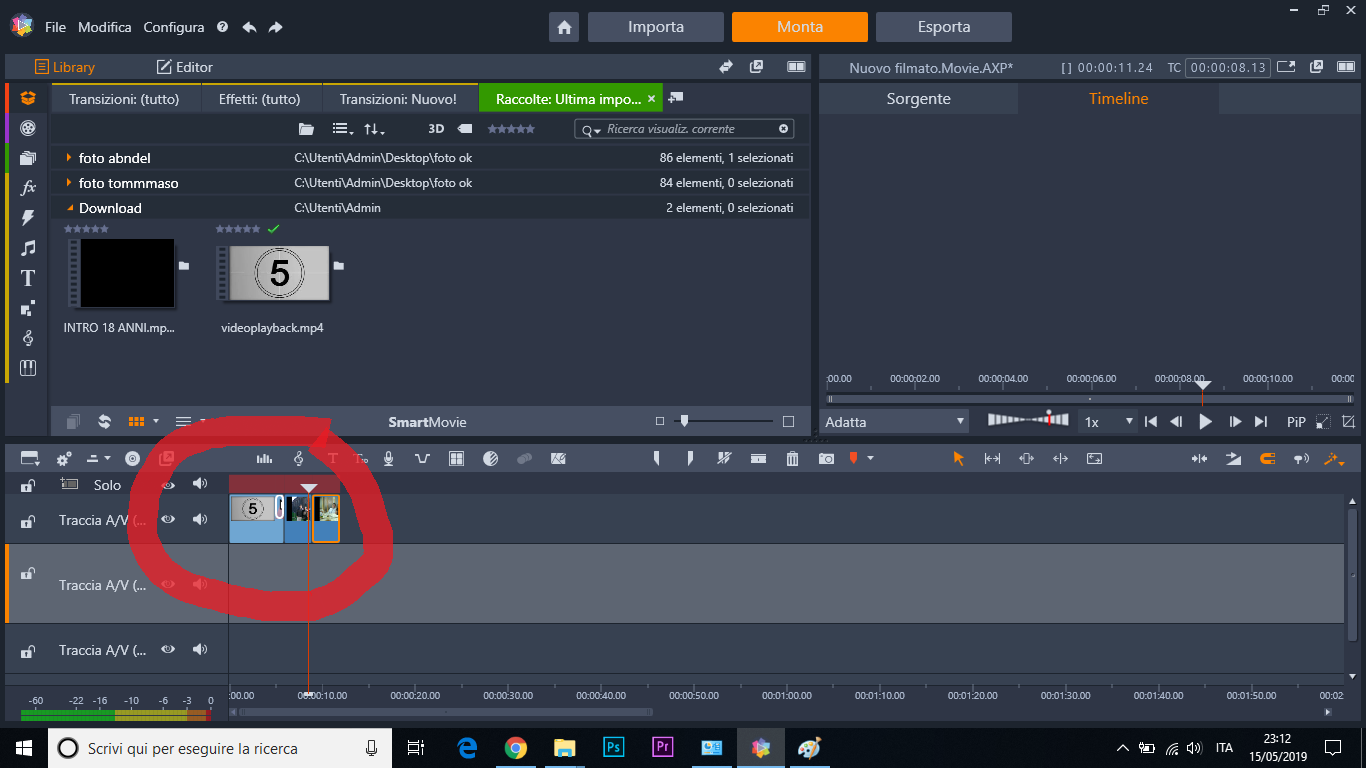The width and height of the screenshot is (1366, 768).
Task: Mute audio of the first Traccia A/V track
Action: (200, 519)
